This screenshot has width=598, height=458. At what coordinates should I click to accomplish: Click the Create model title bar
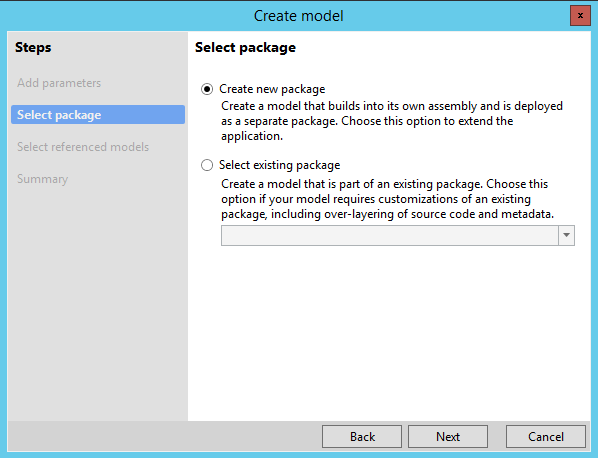pyautogui.click(x=299, y=16)
